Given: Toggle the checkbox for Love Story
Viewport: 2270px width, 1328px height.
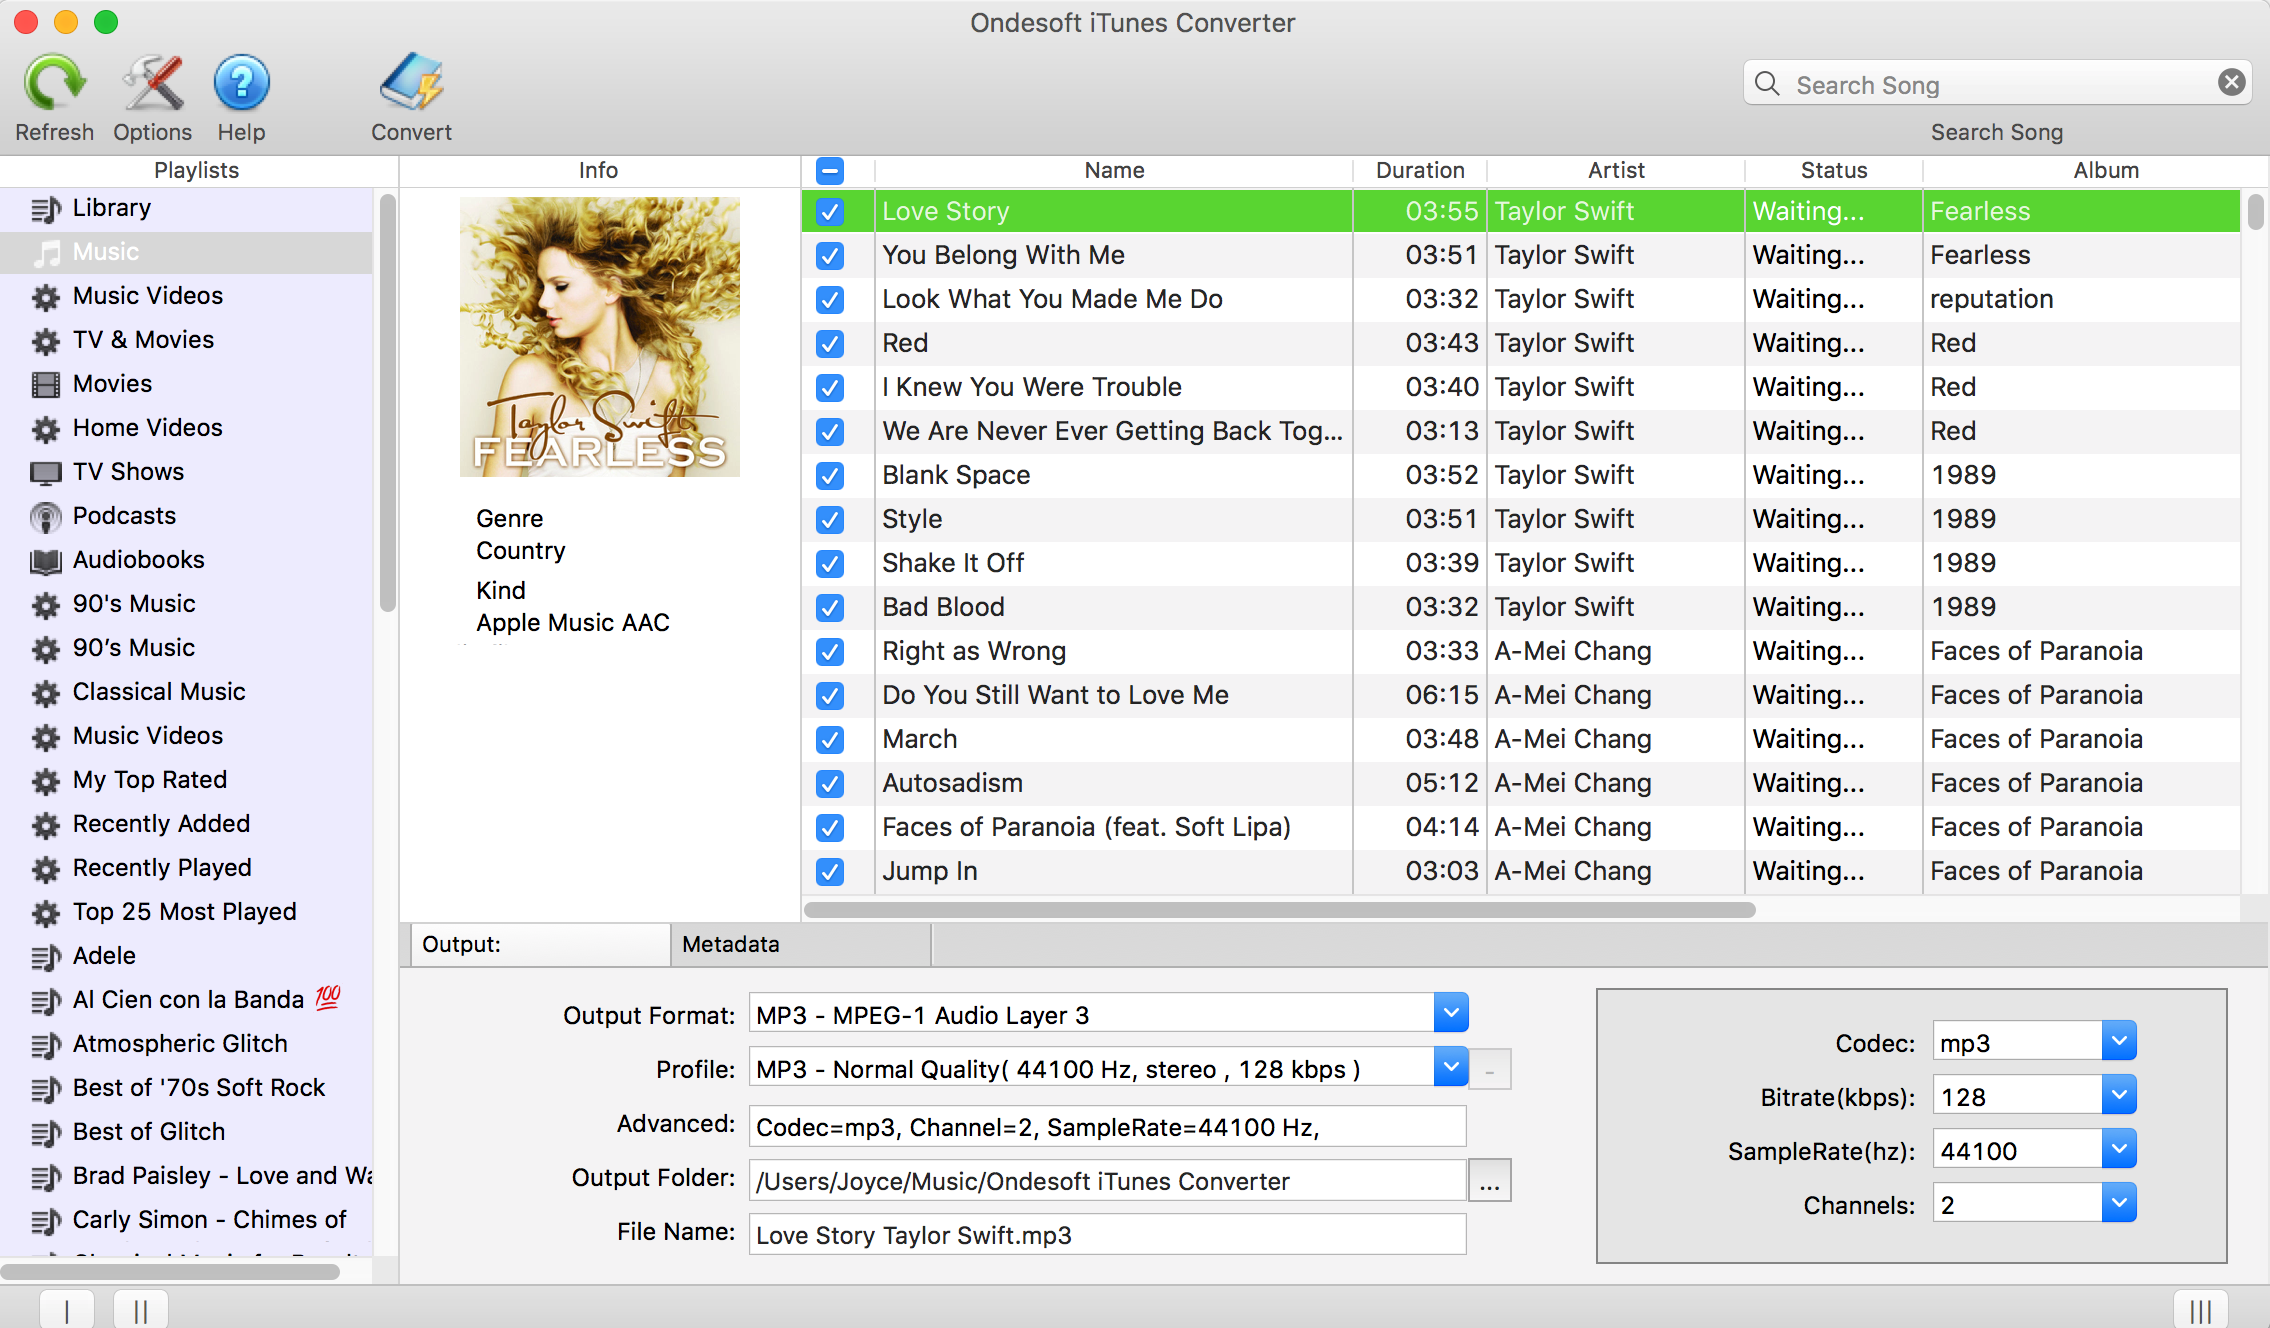Looking at the screenshot, I should 830,210.
